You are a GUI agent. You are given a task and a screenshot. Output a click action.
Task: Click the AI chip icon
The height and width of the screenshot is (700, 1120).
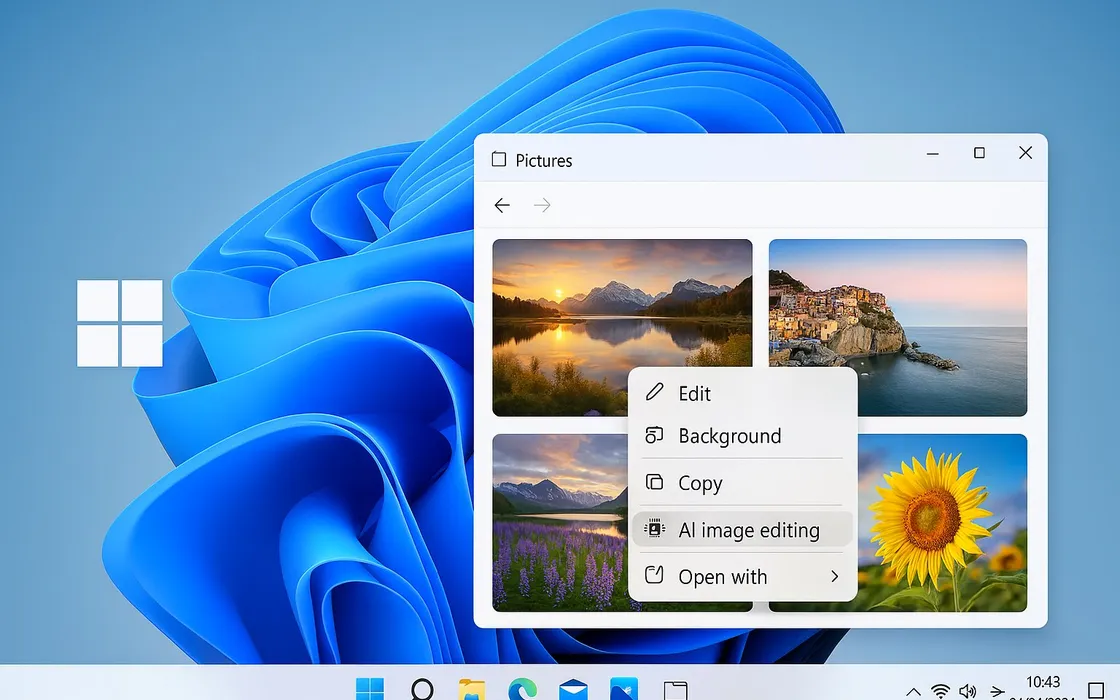(654, 529)
